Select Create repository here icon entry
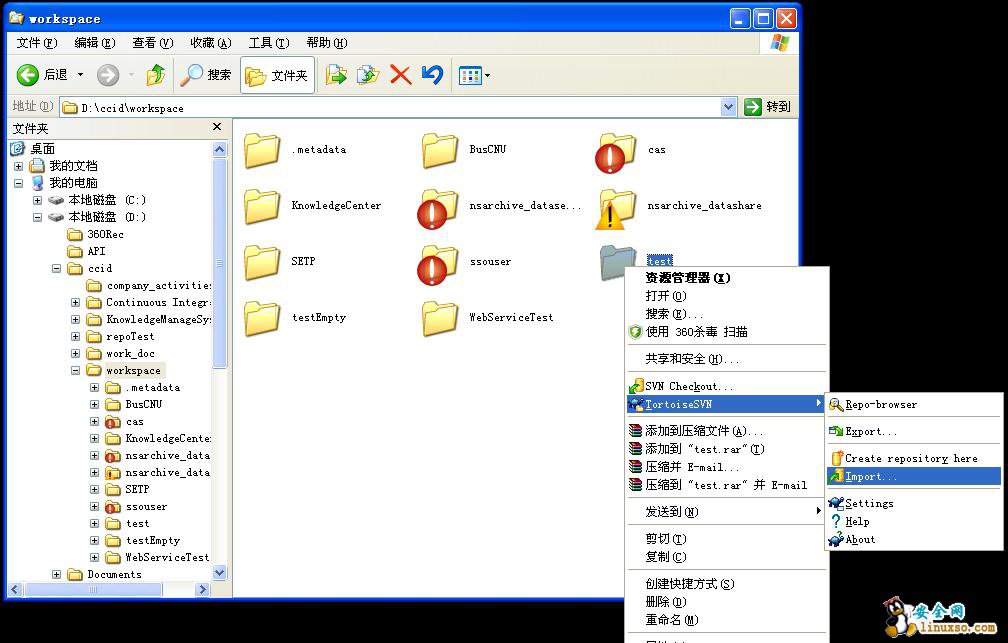The height and width of the screenshot is (643, 1008). [836, 458]
